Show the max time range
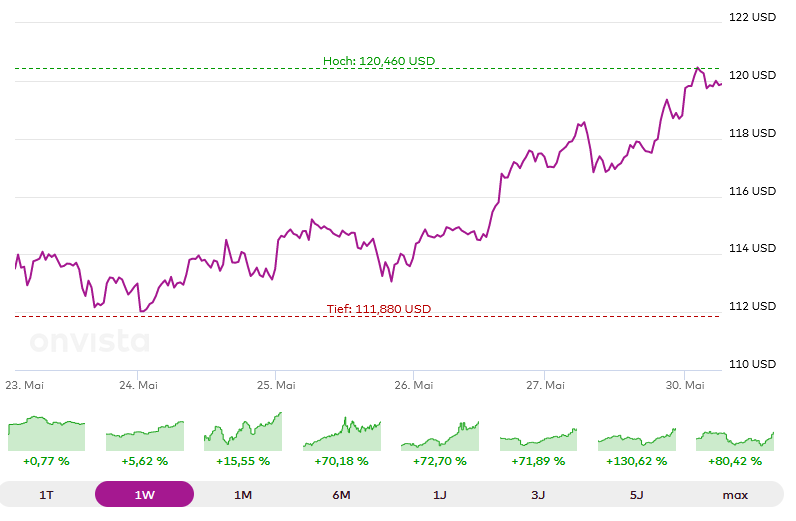 pyautogui.click(x=735, y=494)
